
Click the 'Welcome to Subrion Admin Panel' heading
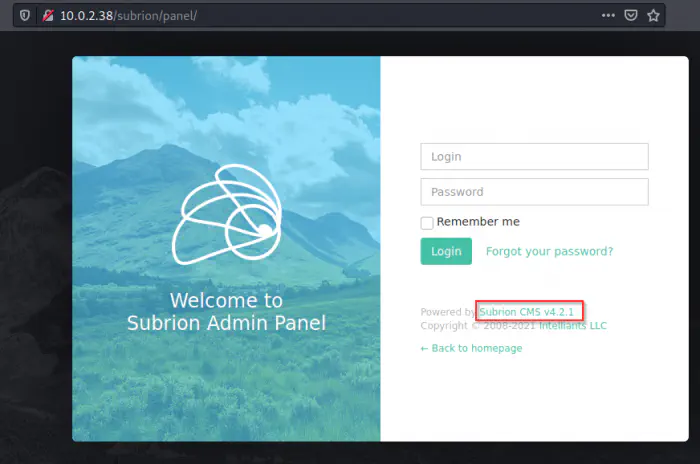click(x=226, y=311)
